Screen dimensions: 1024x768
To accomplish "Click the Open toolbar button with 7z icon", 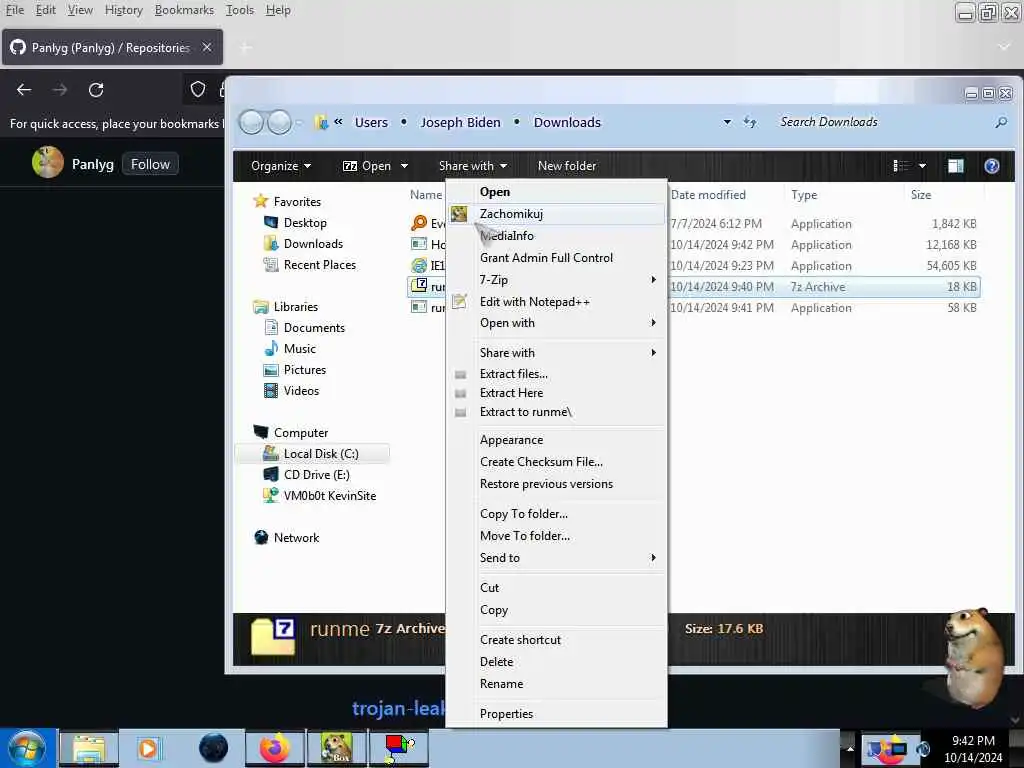I will click(366, 166).
